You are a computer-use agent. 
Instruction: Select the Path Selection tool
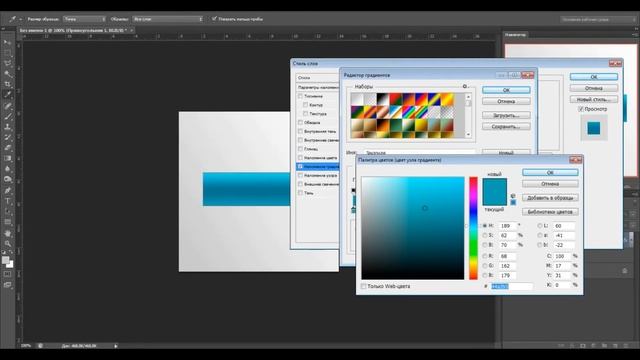(x=7, y=211)
